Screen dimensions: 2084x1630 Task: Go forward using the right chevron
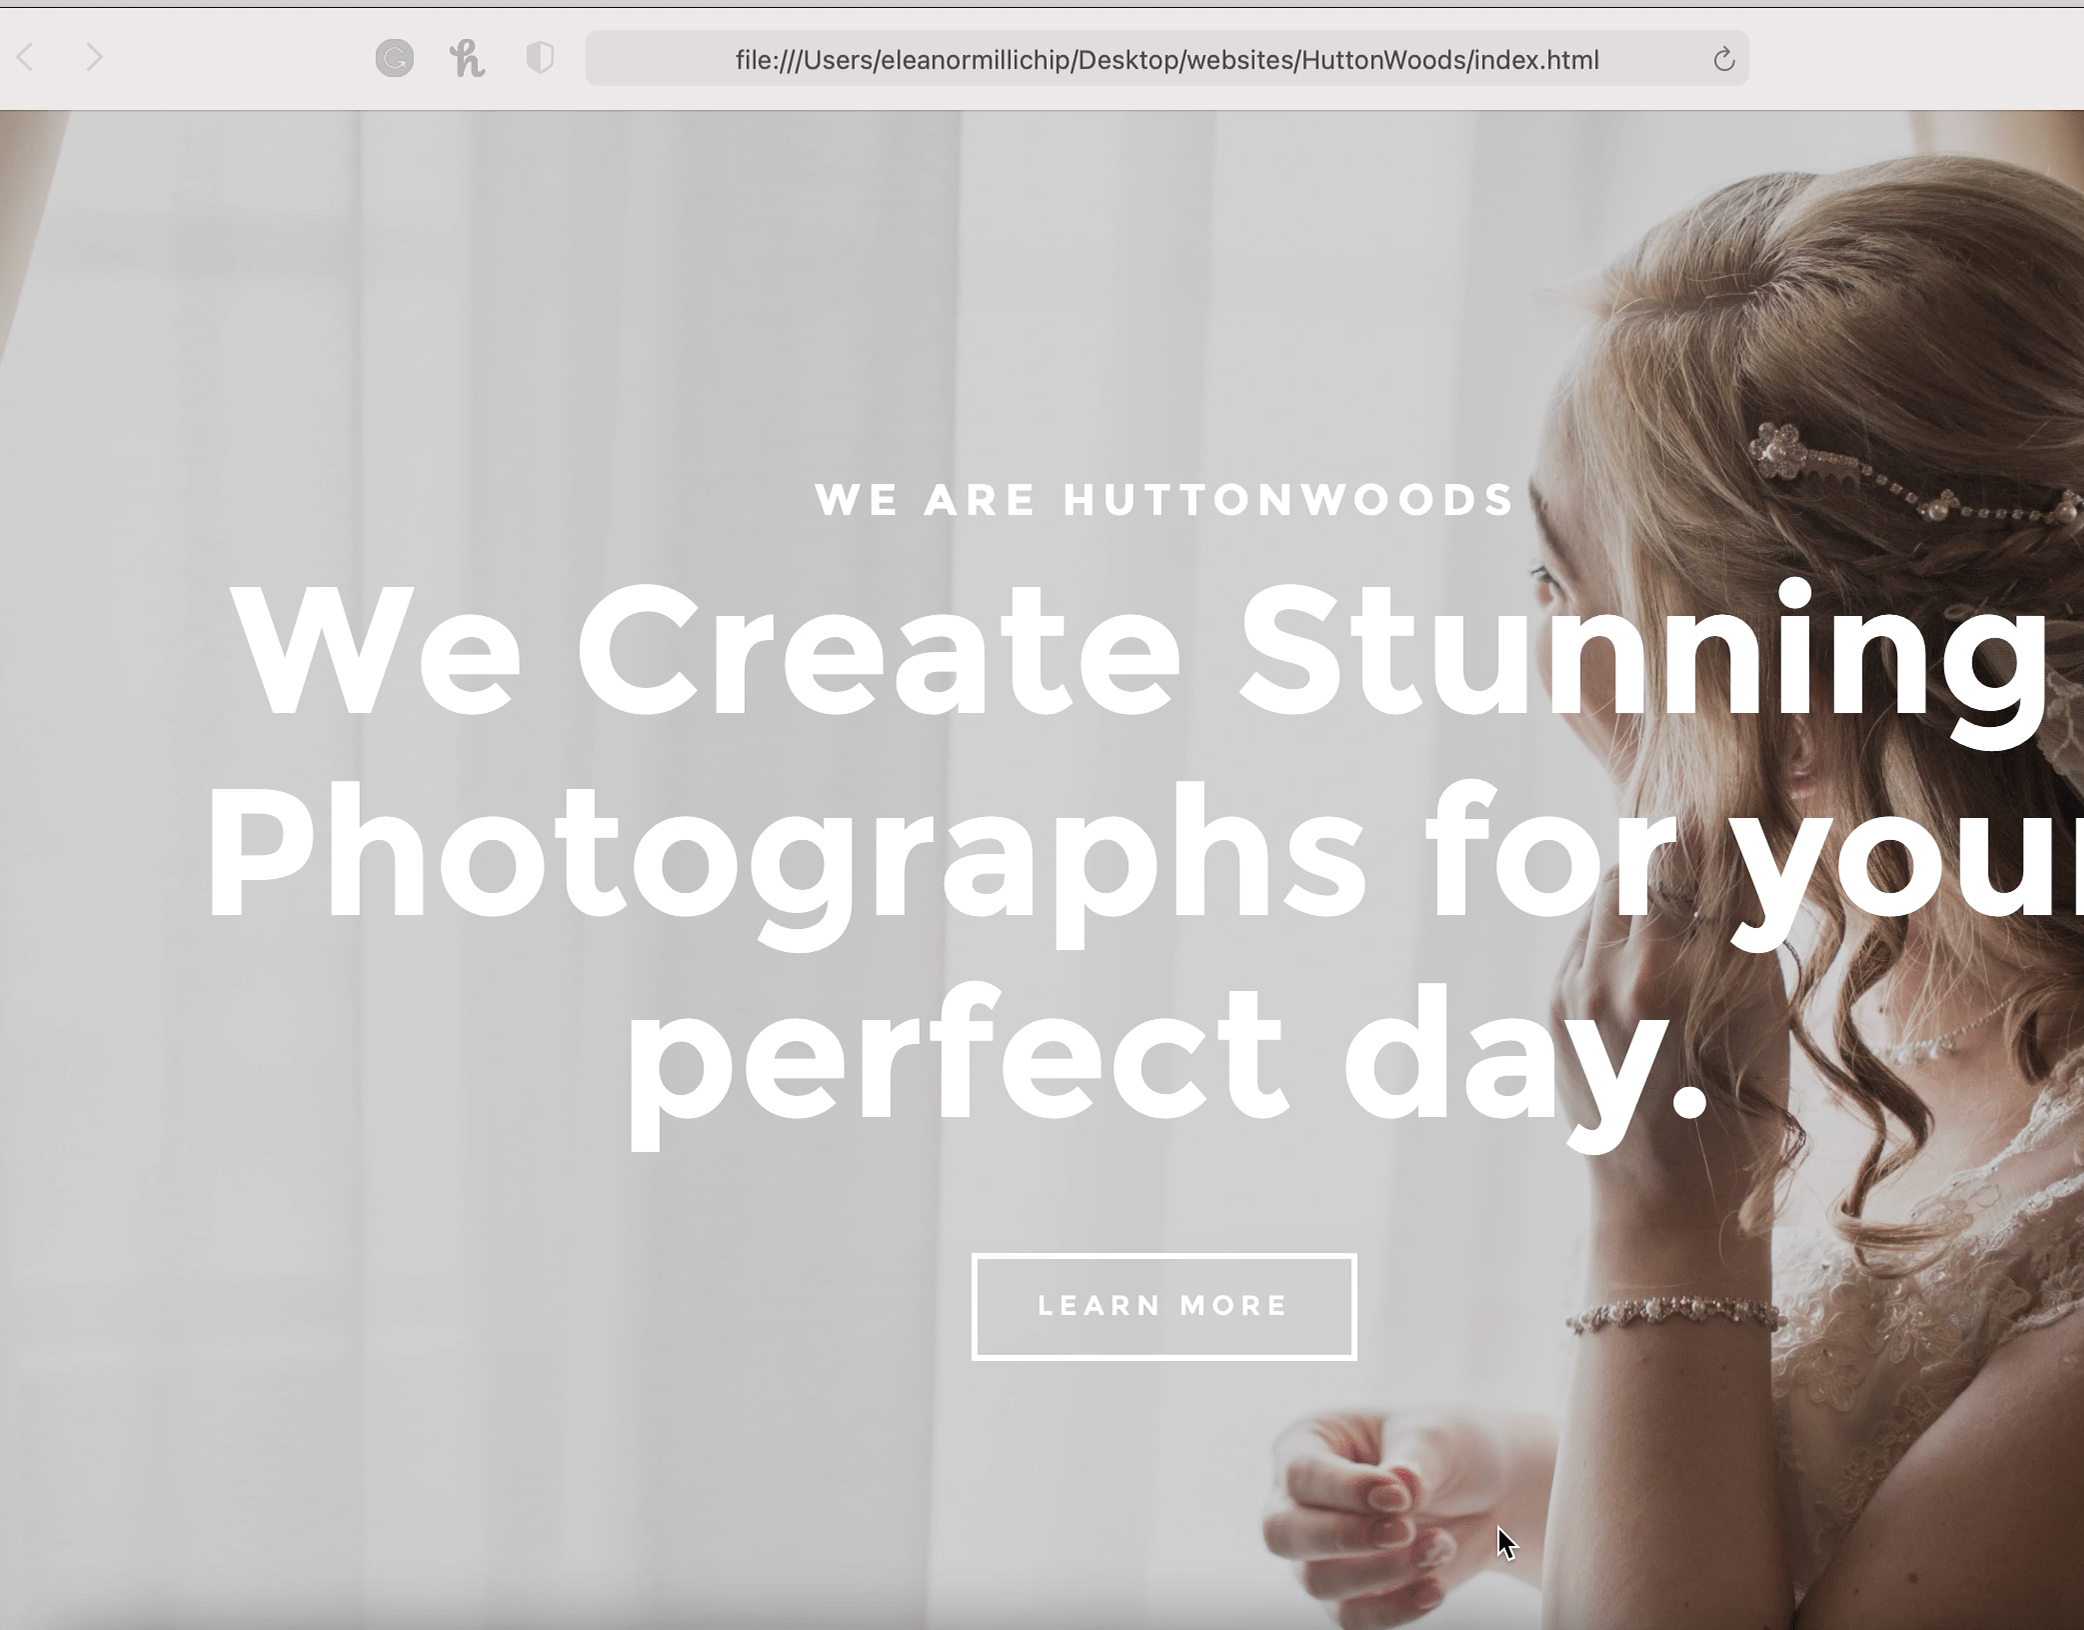click(x=94, y=58)
